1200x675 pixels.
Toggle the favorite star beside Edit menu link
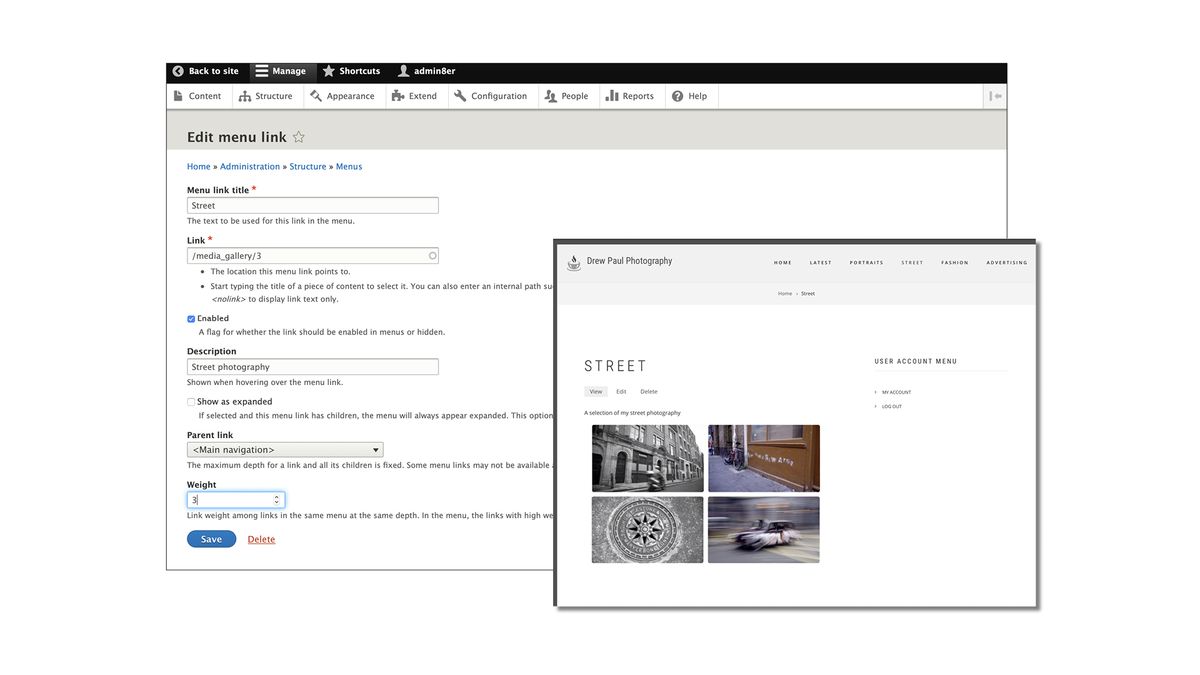[298, 136]
